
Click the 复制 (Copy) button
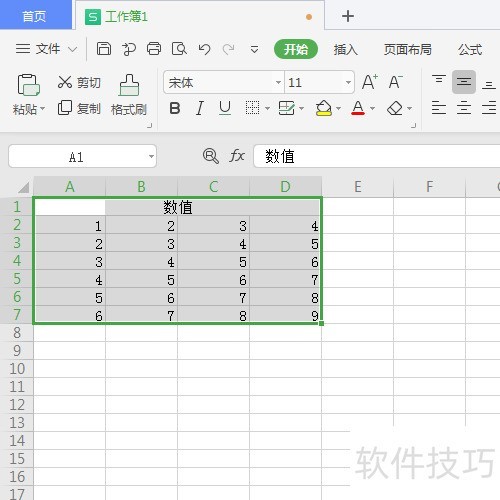pyautogui.click(x=79, y=108)
